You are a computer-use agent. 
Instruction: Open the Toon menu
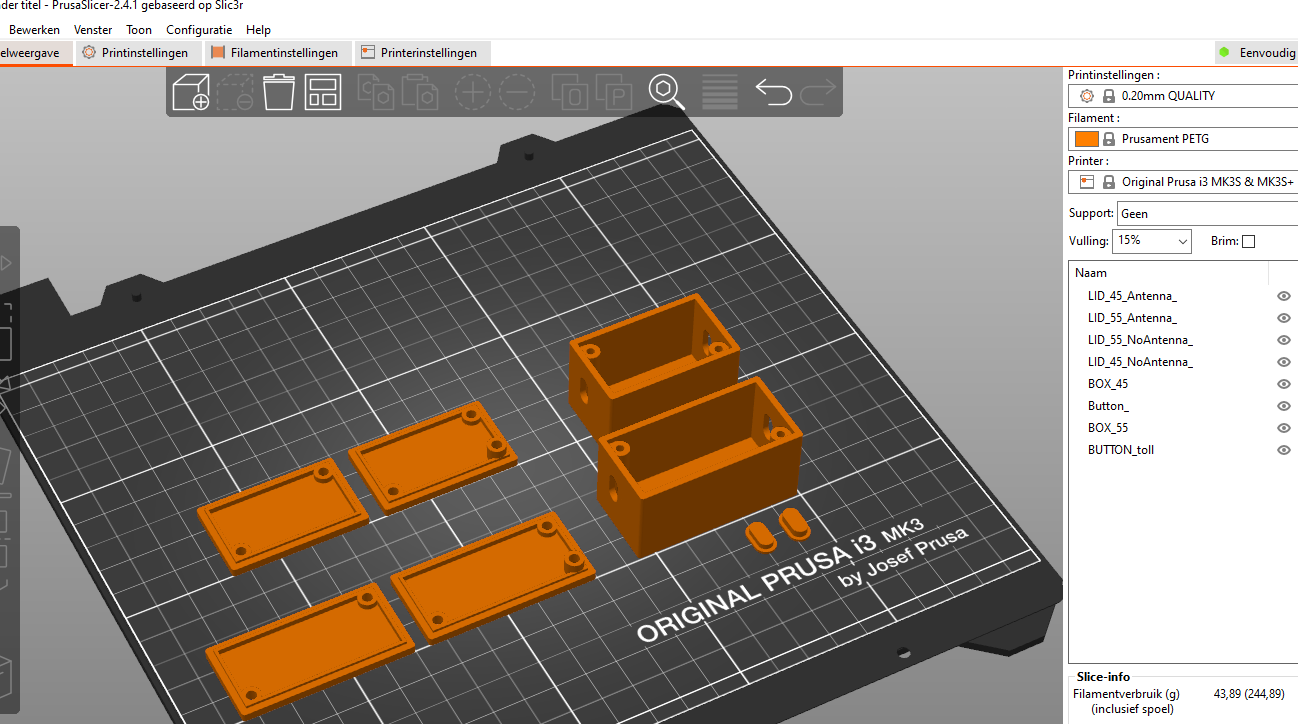139,30
